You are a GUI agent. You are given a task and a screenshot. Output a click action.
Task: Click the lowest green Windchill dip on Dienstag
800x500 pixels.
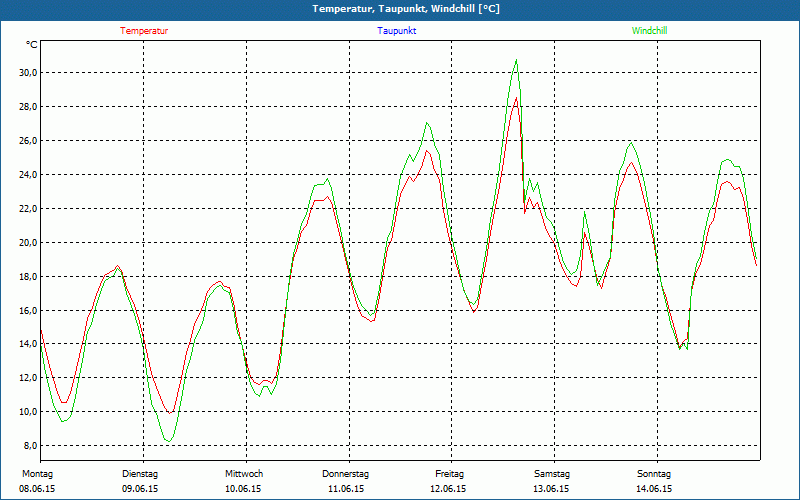pyautogui.click(x=168, y=441)
